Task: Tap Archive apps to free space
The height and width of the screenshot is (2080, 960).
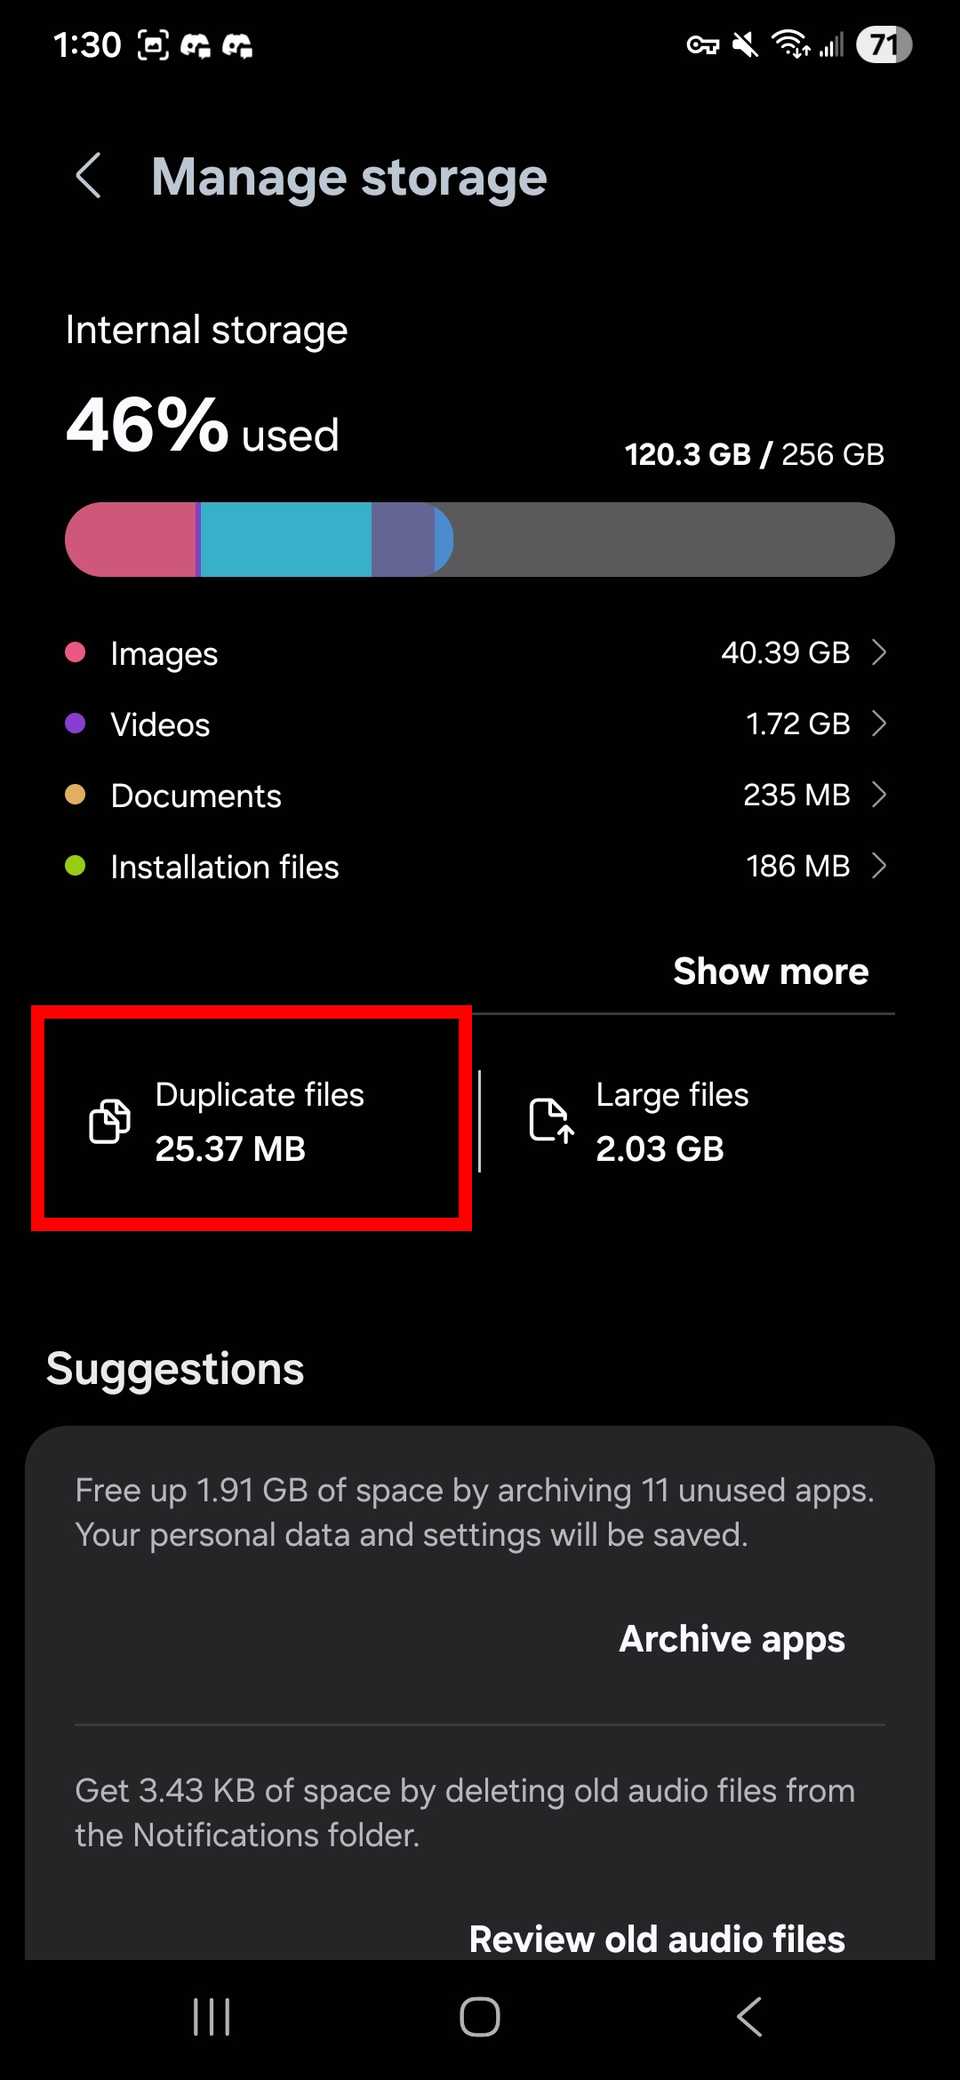Action: [731, 1638]
